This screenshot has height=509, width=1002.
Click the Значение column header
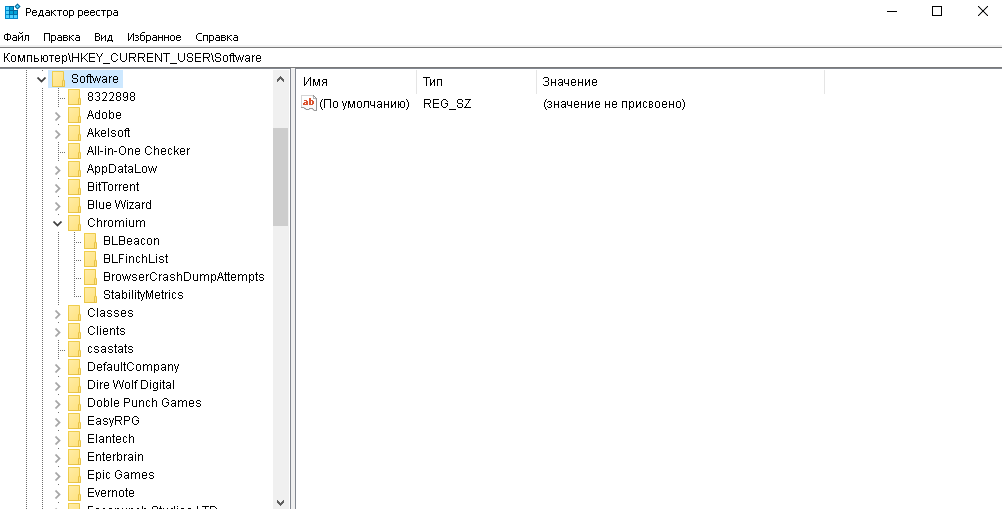(x=681, y=82)
